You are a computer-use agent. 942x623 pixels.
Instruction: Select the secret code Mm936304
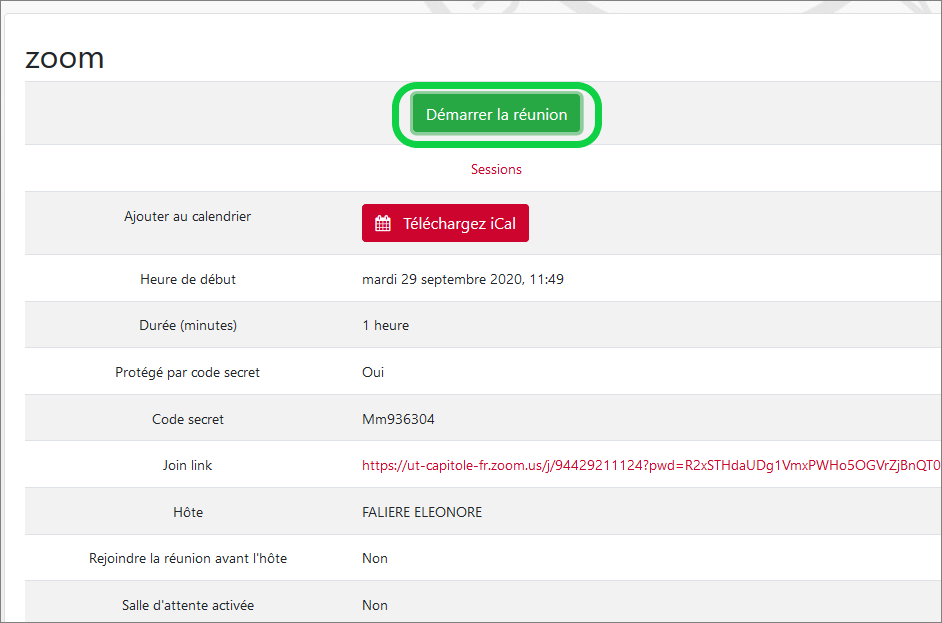point(398,419)
